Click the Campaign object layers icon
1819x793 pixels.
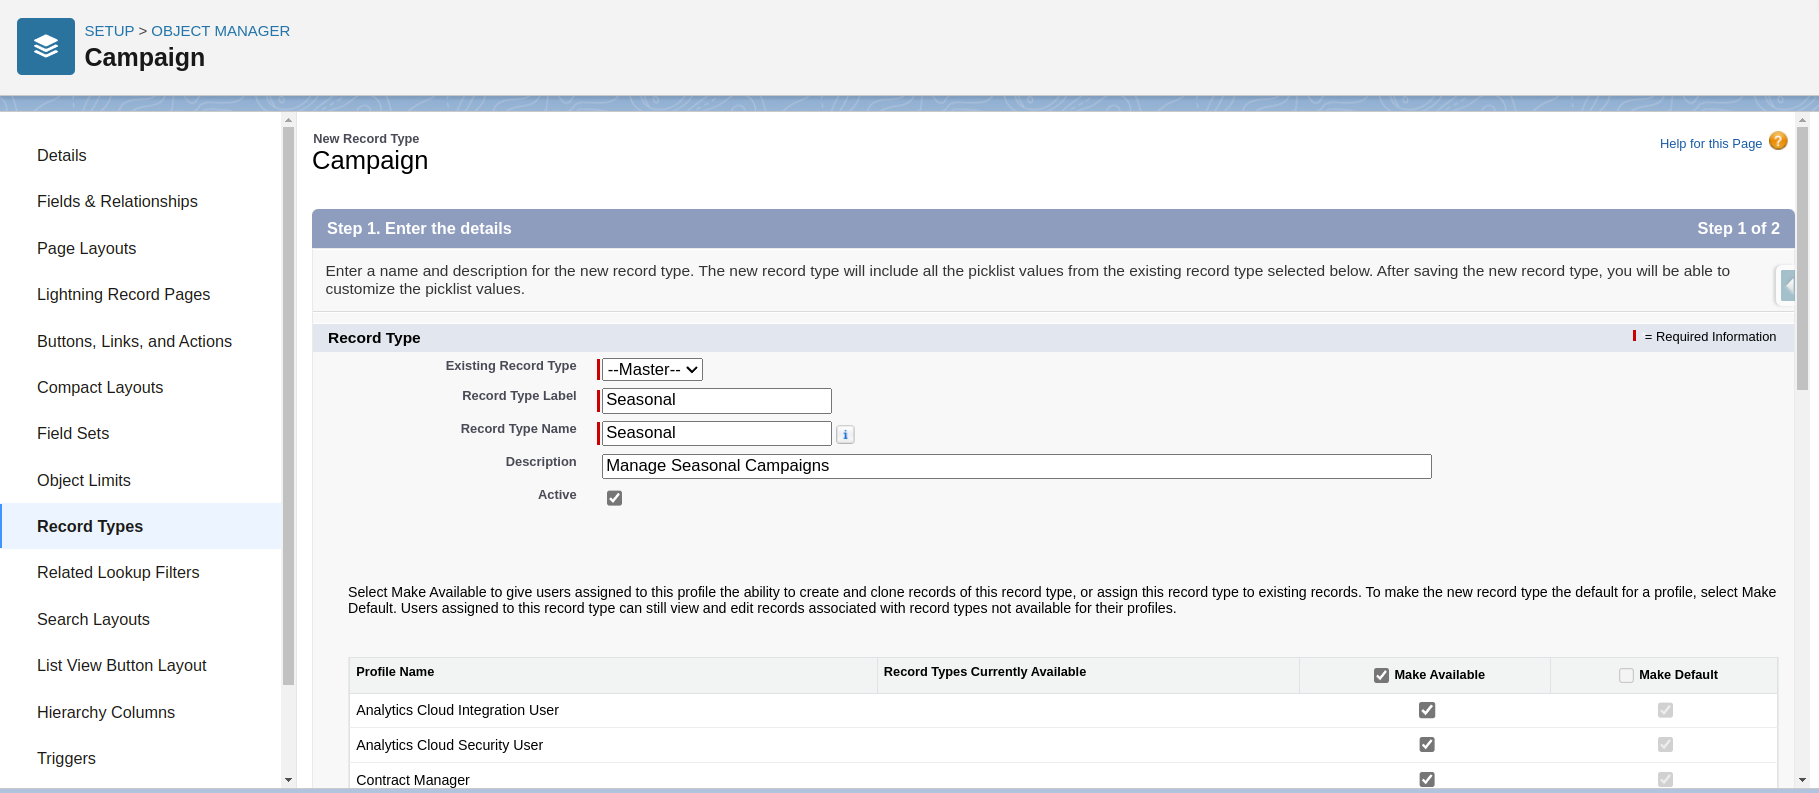point(46,46)
